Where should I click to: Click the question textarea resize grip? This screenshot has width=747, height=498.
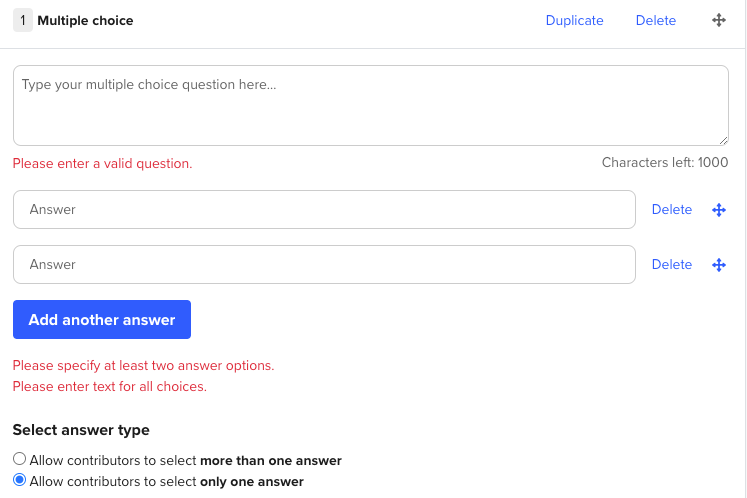tap(724, 141)
